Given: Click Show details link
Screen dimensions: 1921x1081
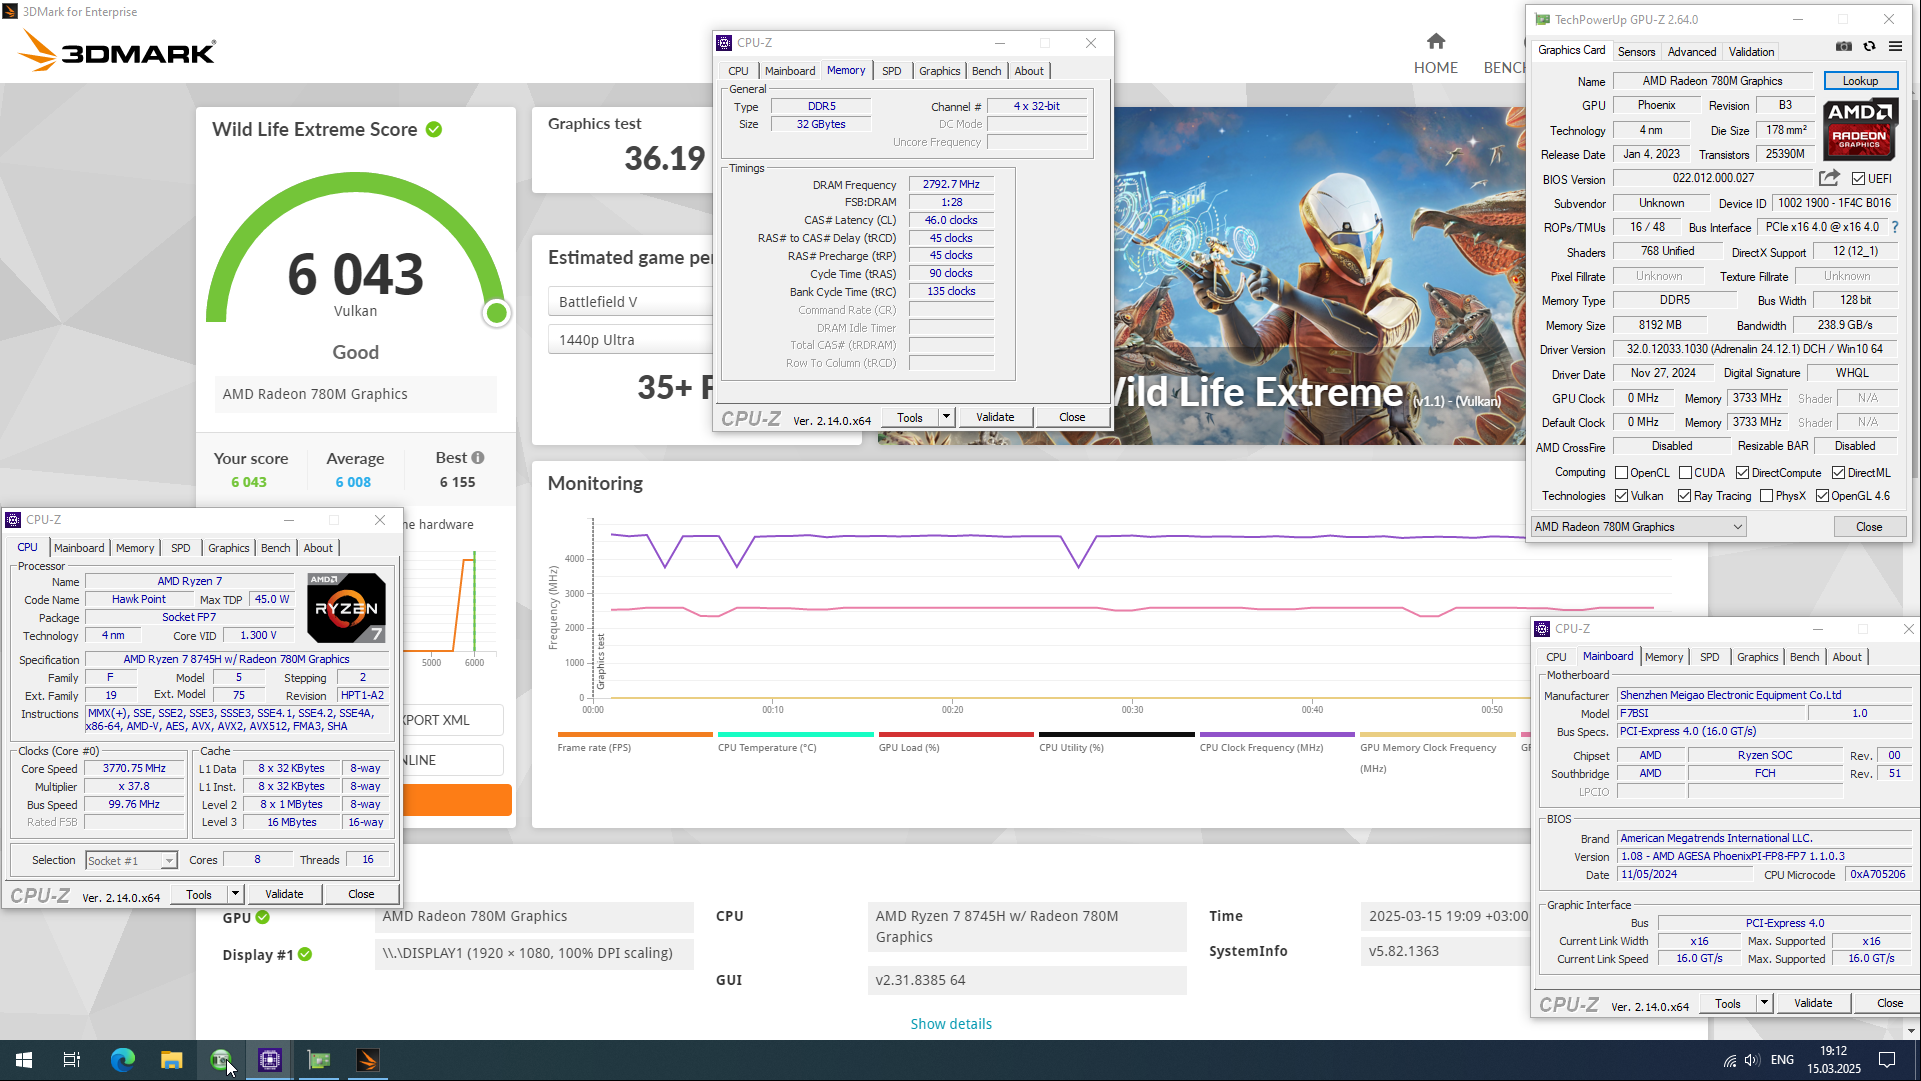Looking at the screenshot, I should pos(951,1024).
